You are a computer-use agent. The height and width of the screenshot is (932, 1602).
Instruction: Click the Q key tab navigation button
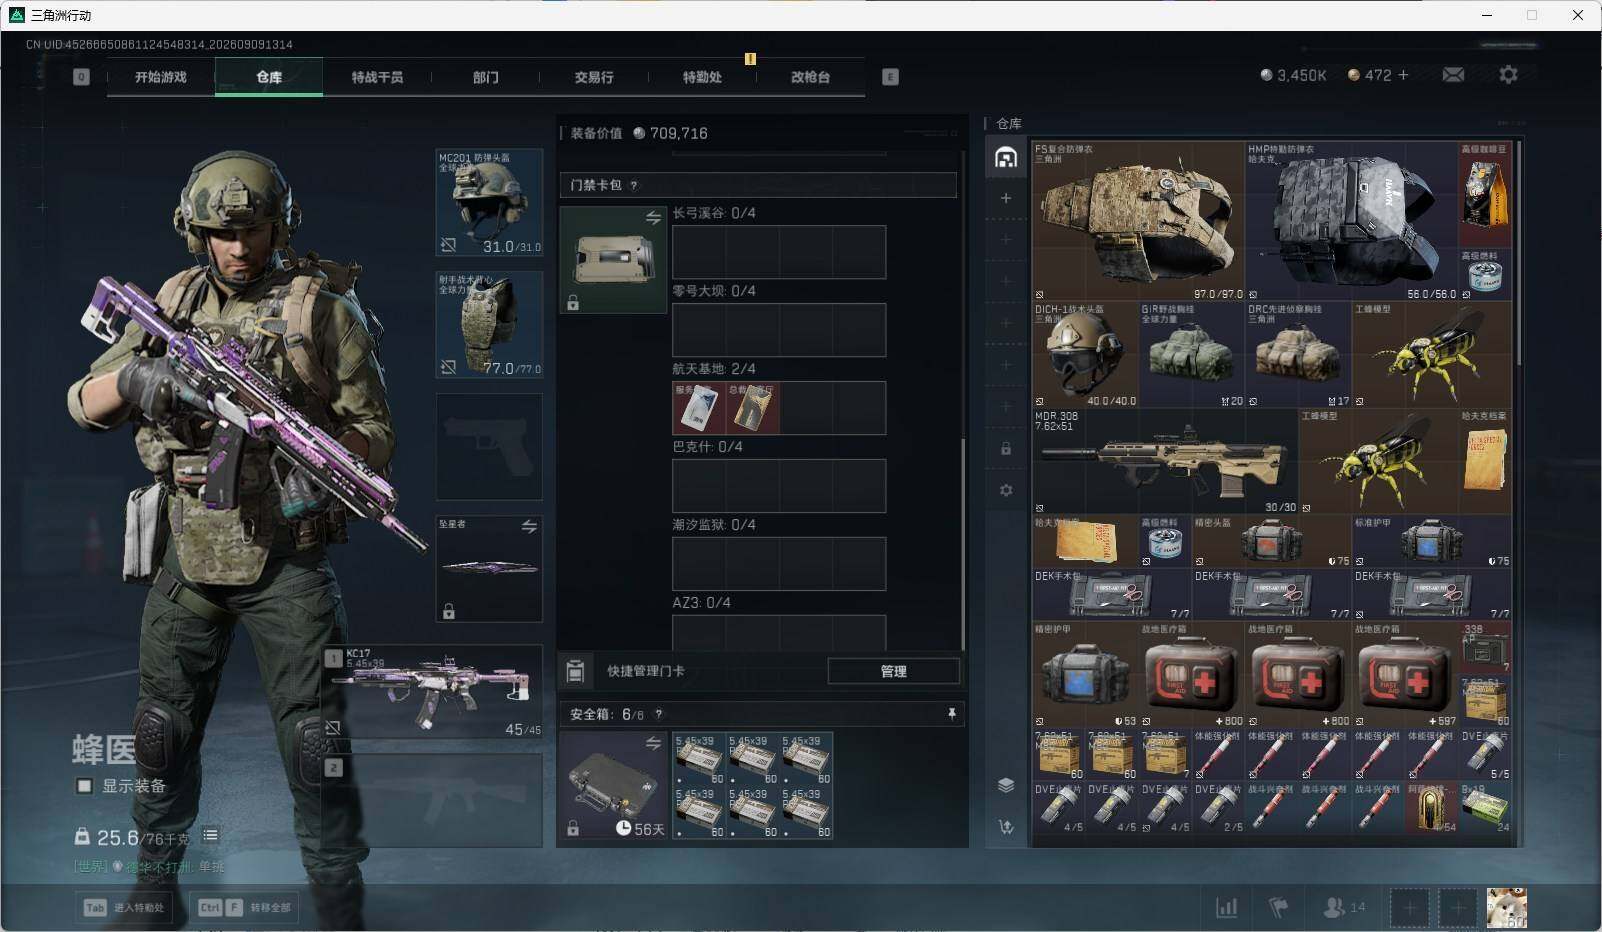[x=81, y=77]
